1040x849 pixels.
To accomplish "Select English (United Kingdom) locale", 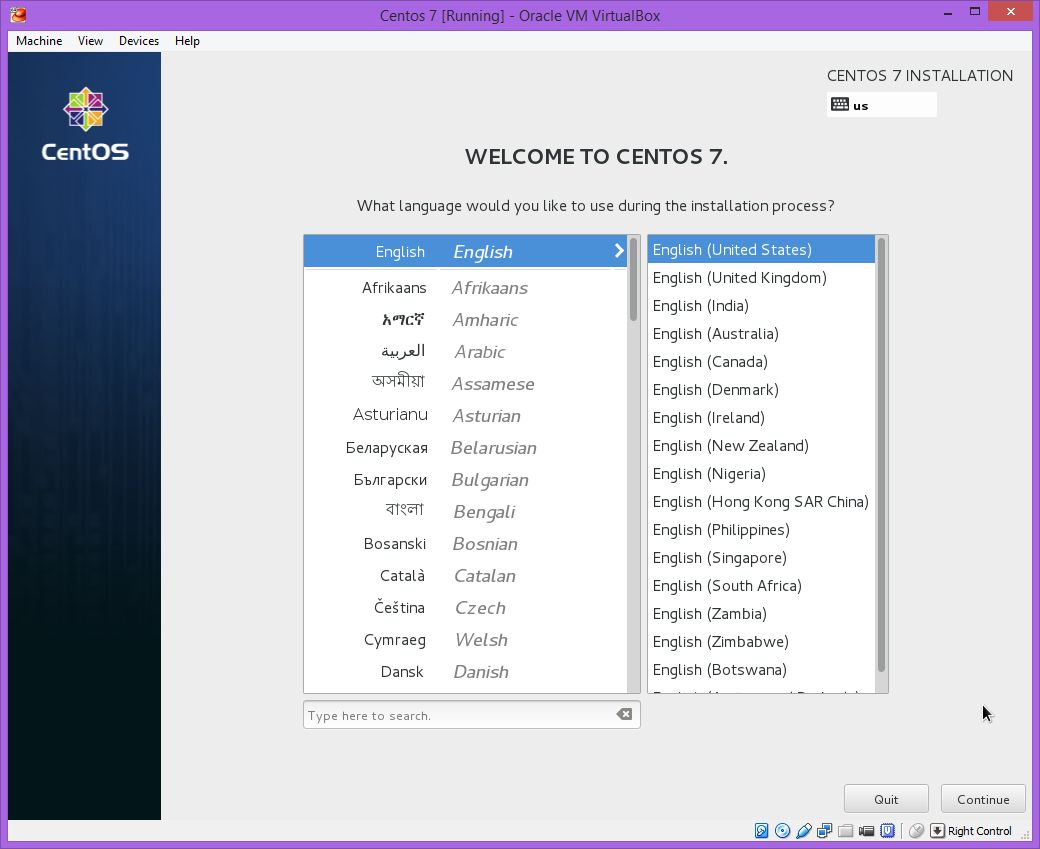I will pyautogui.click(x=761, y=277).
